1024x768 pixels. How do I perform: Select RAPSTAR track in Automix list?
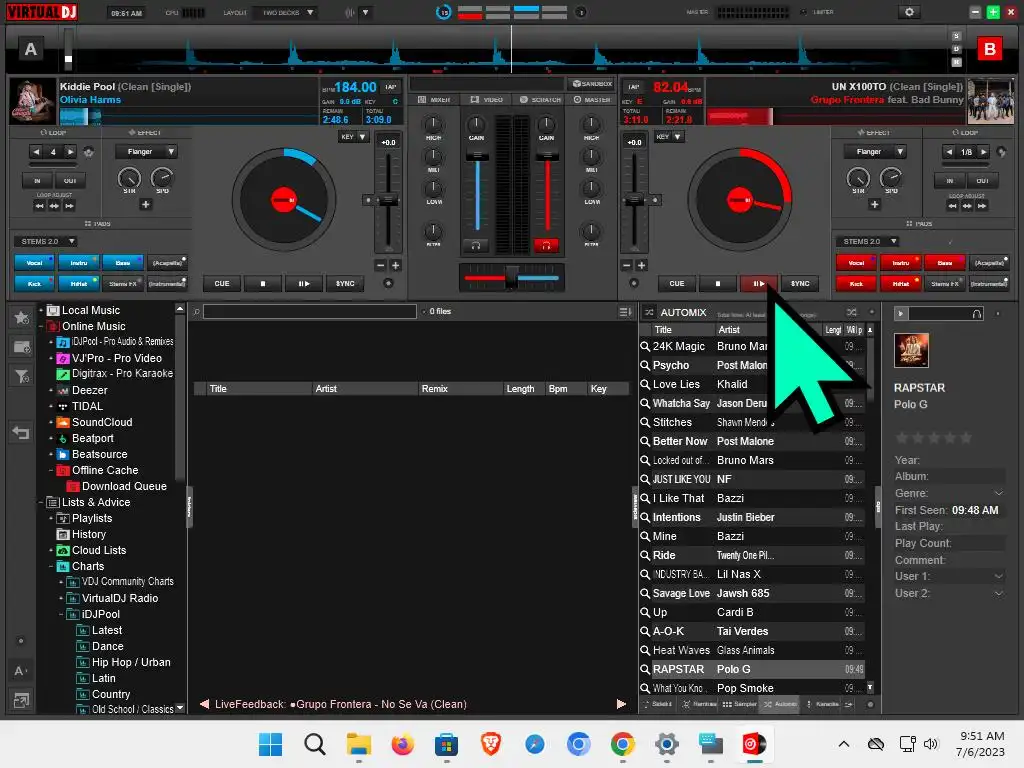(754, 669)
